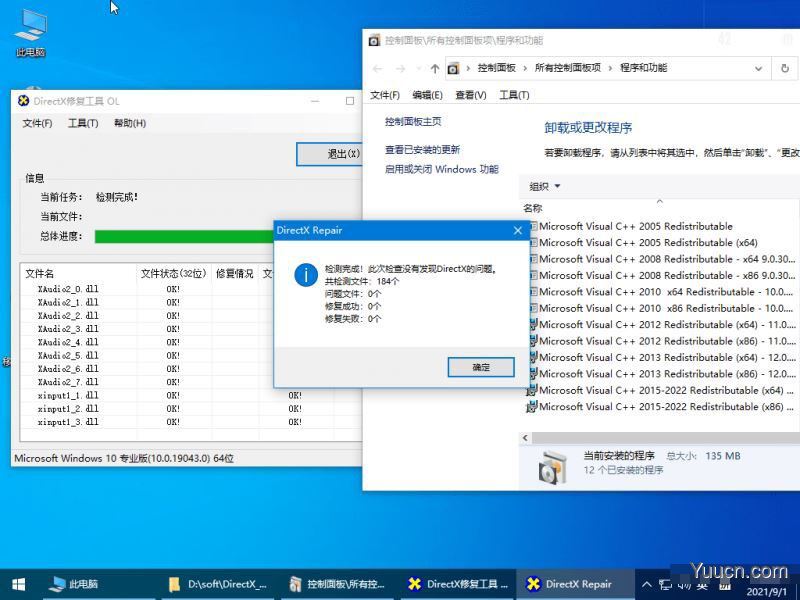Click the address bar control panel icon
Image resolution: width=800 pixels, height=600 pixels.
pyautogui.click(x=453, y=68)
